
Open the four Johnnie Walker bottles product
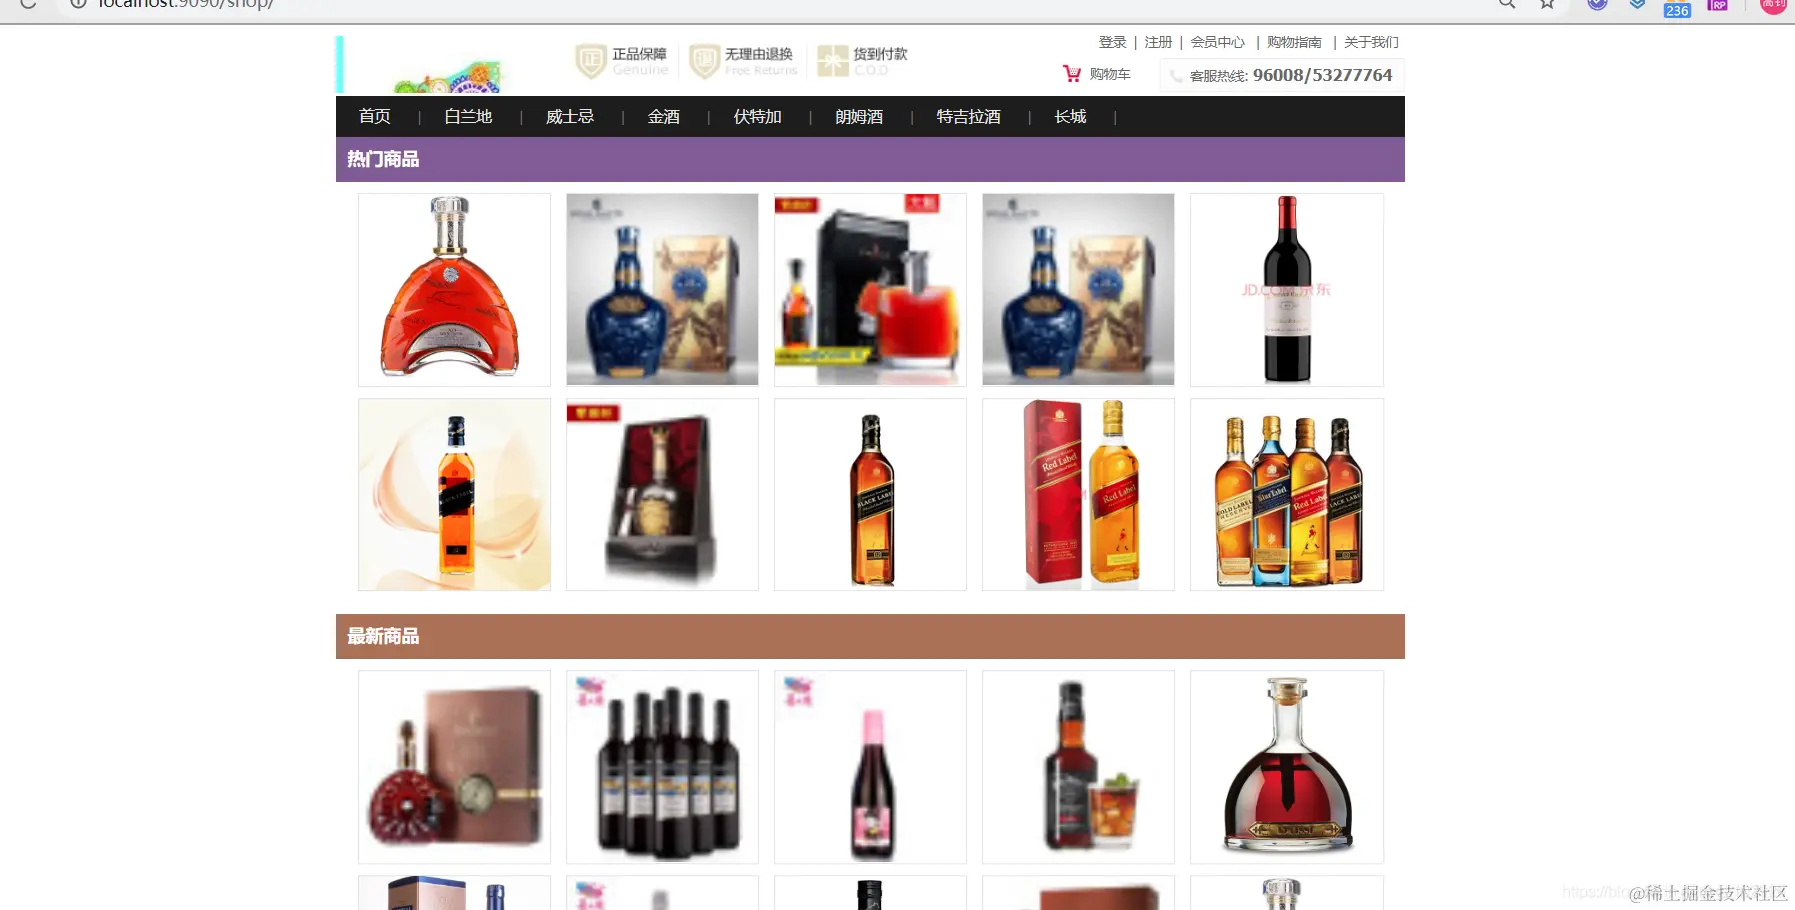pos(1286,494)
